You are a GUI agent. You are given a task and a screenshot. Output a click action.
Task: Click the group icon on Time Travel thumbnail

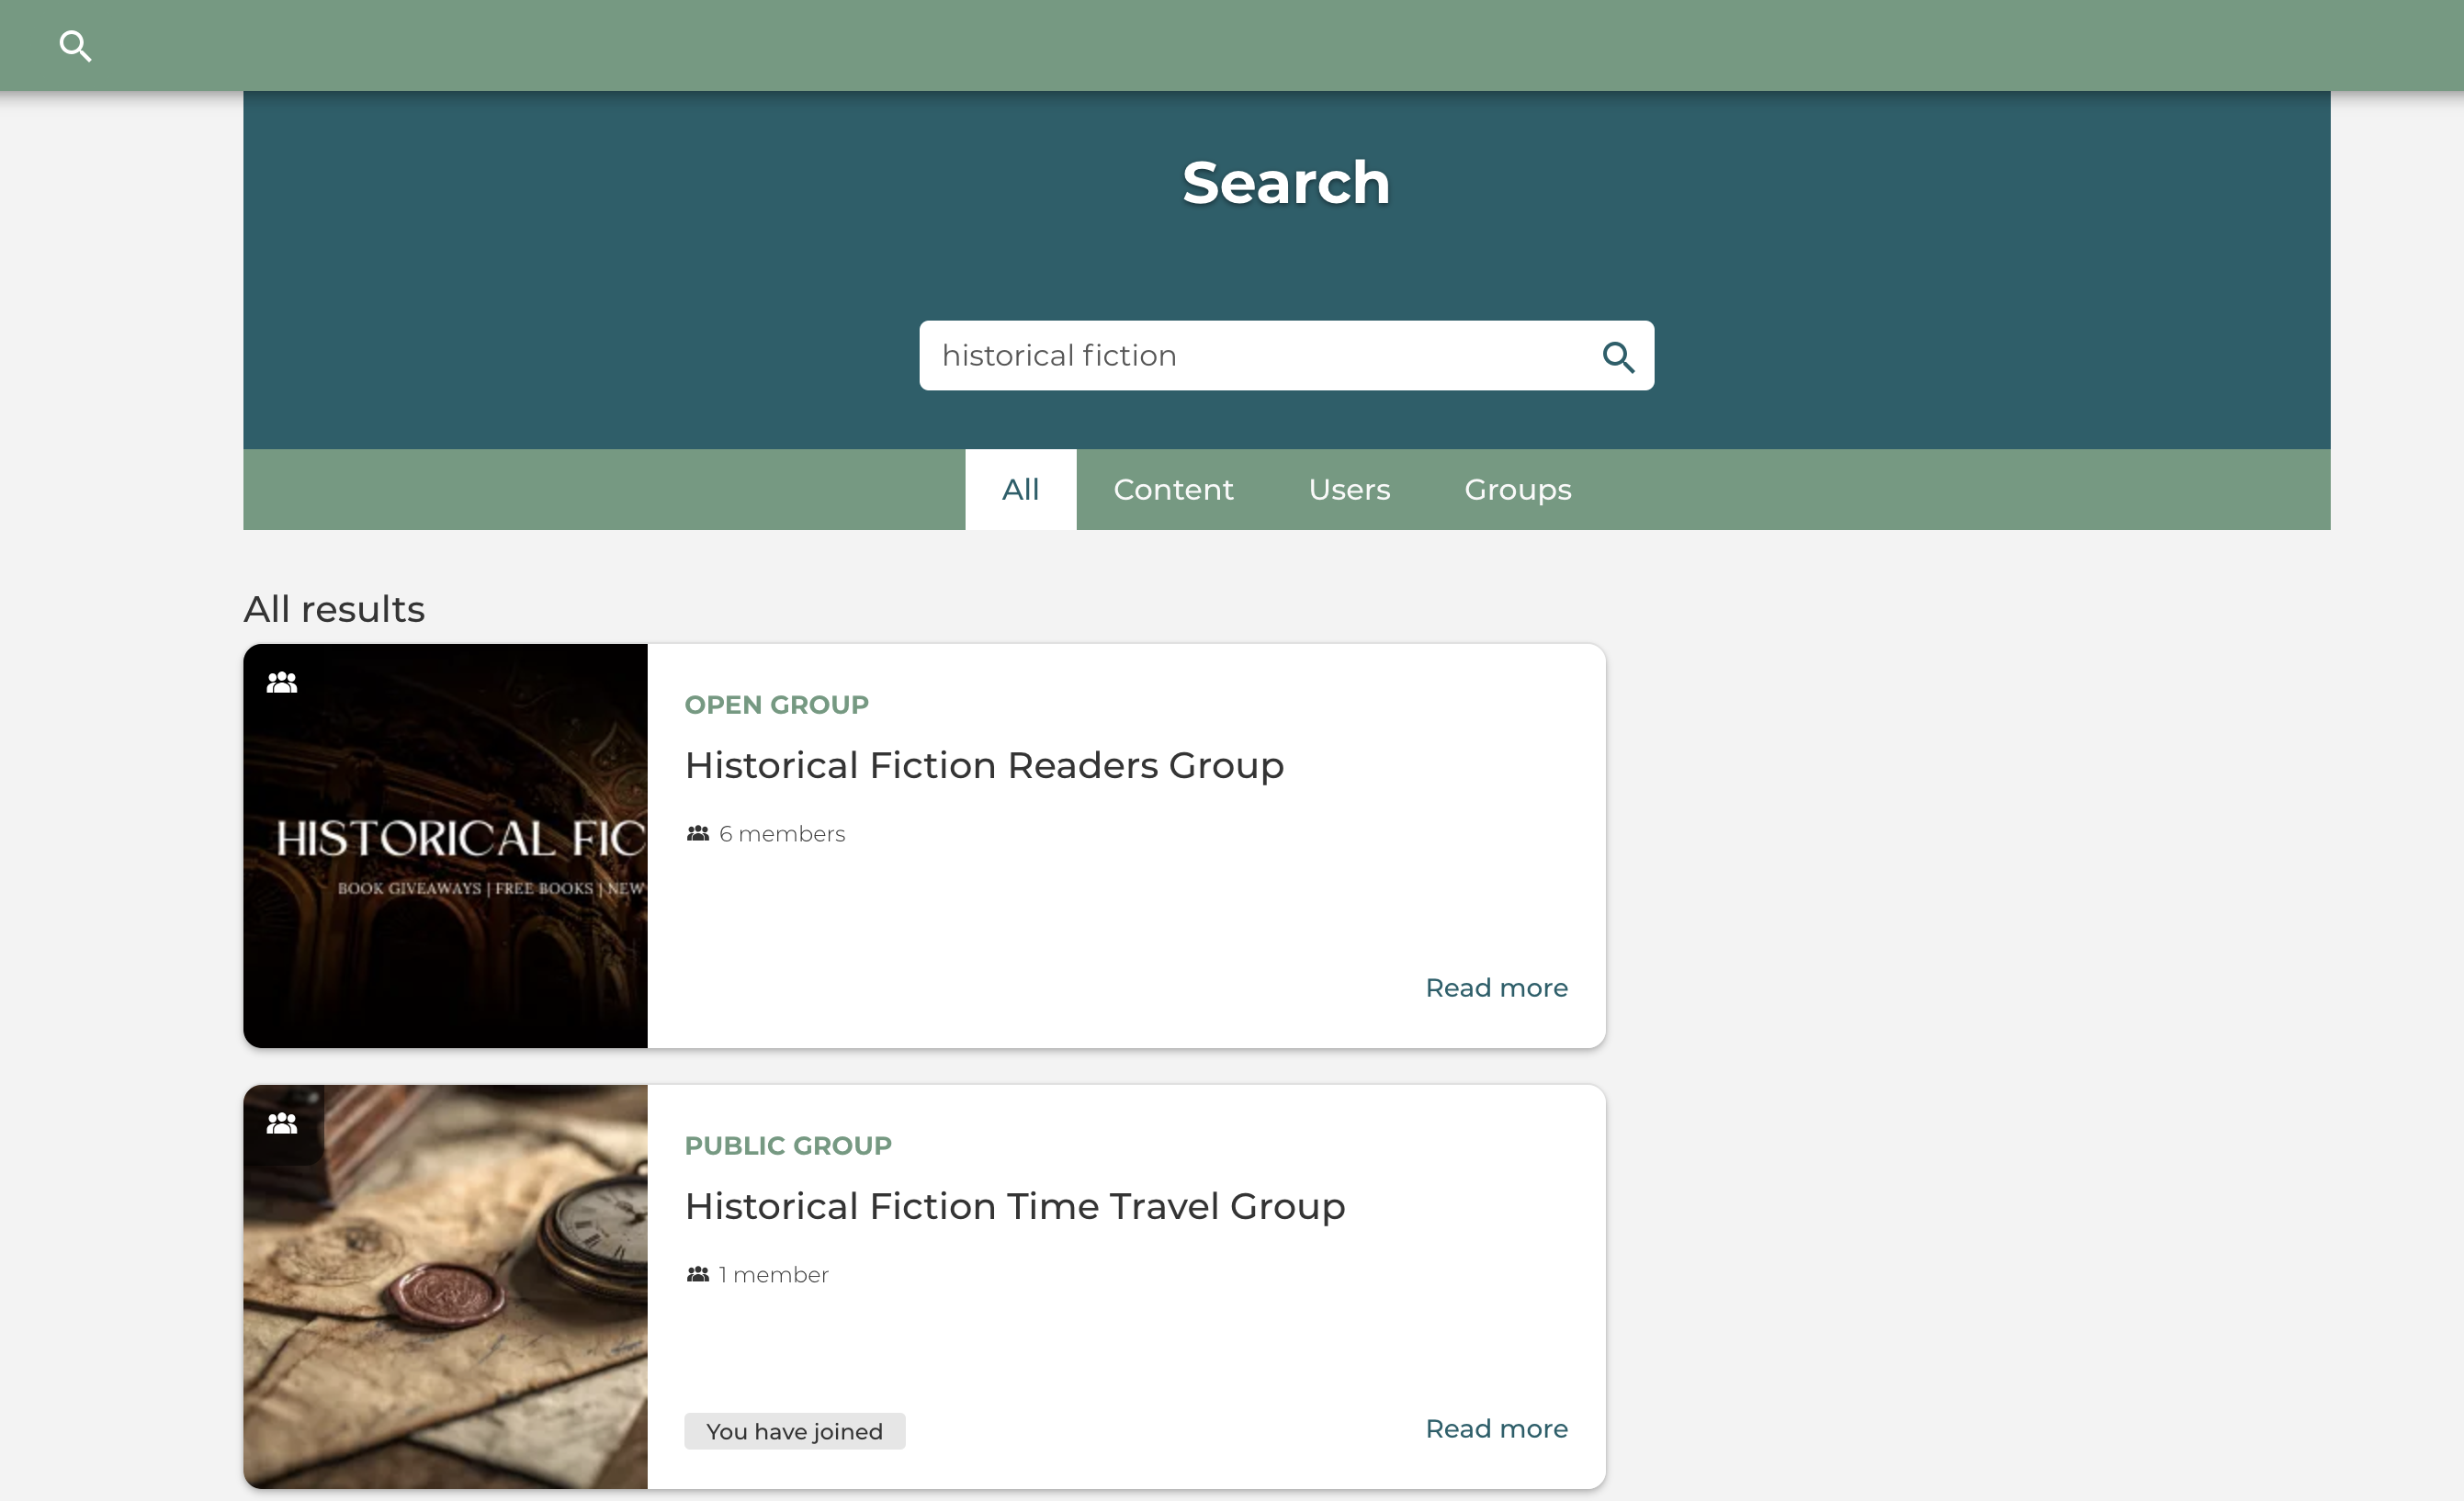pos(282,1123)
